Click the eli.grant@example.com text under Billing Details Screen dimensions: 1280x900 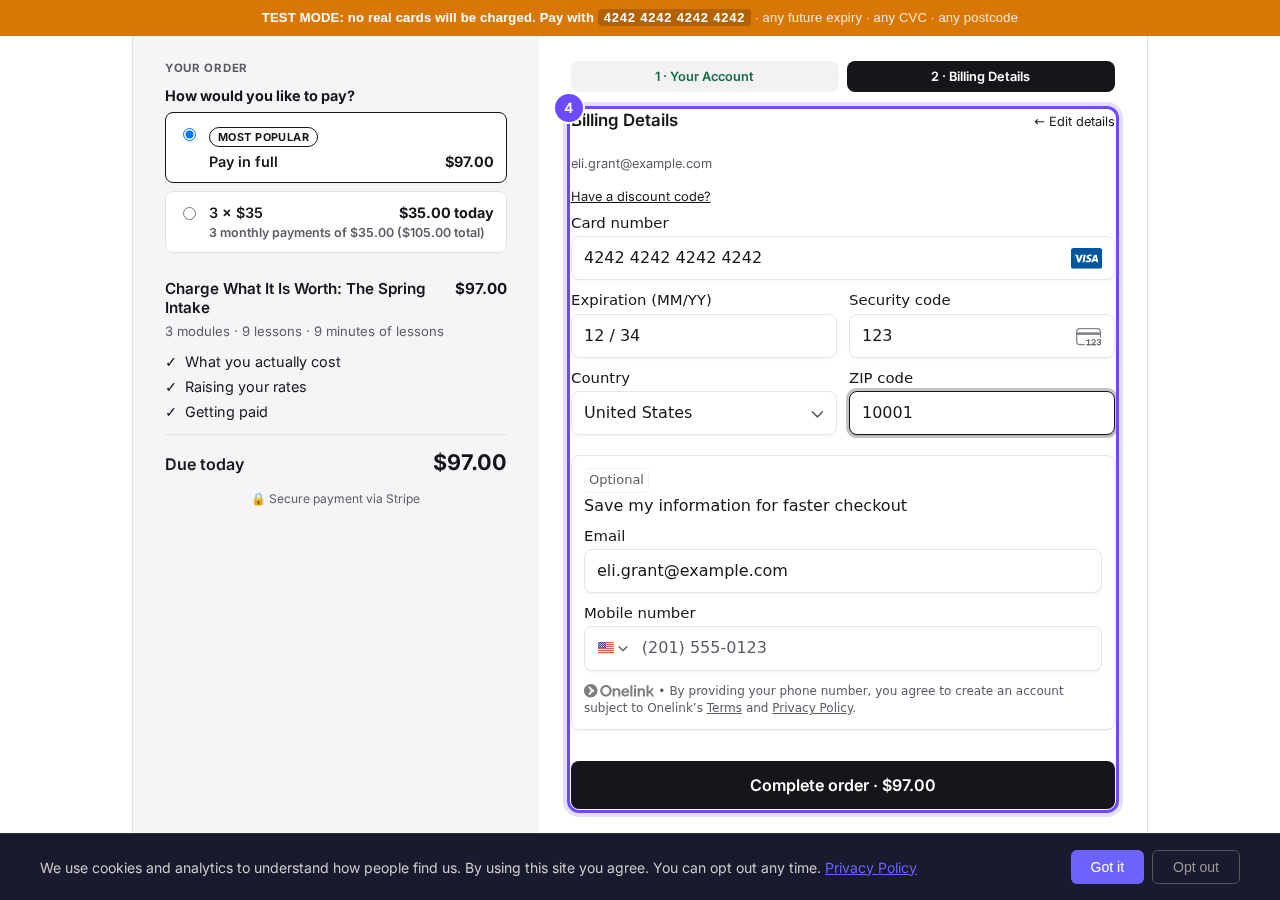[641, 163]
